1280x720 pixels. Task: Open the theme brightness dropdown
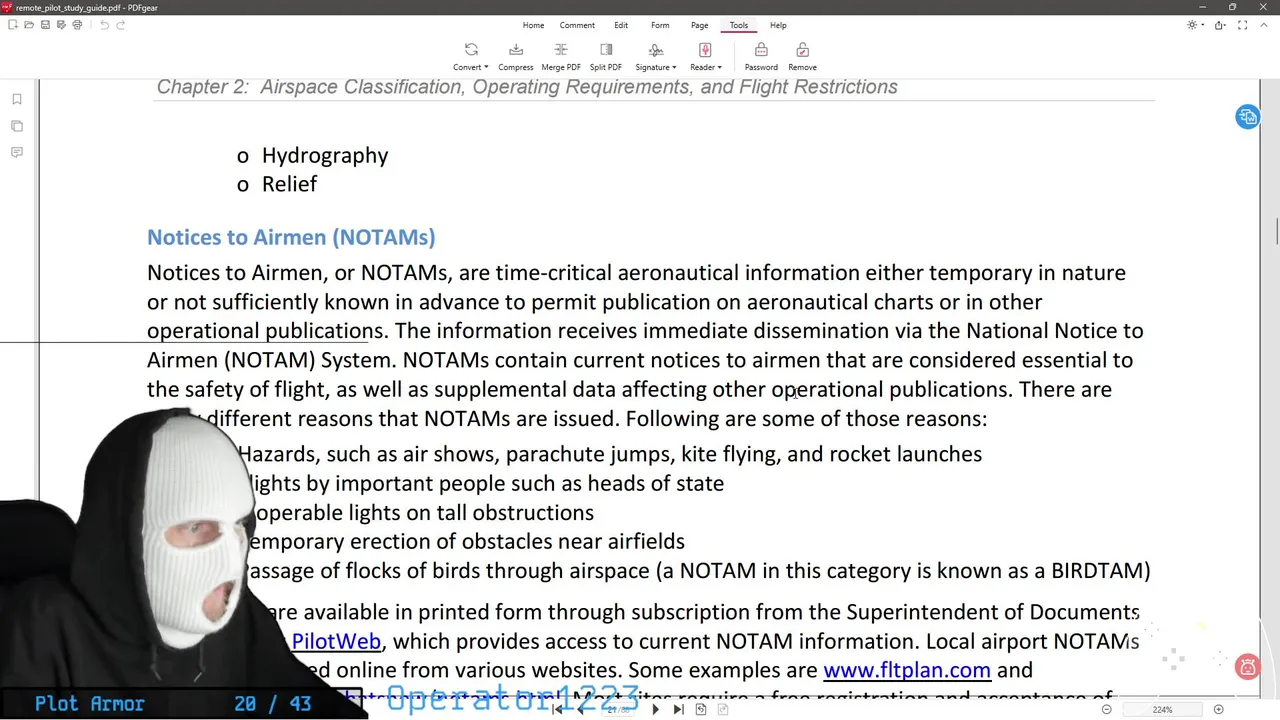1194,25
